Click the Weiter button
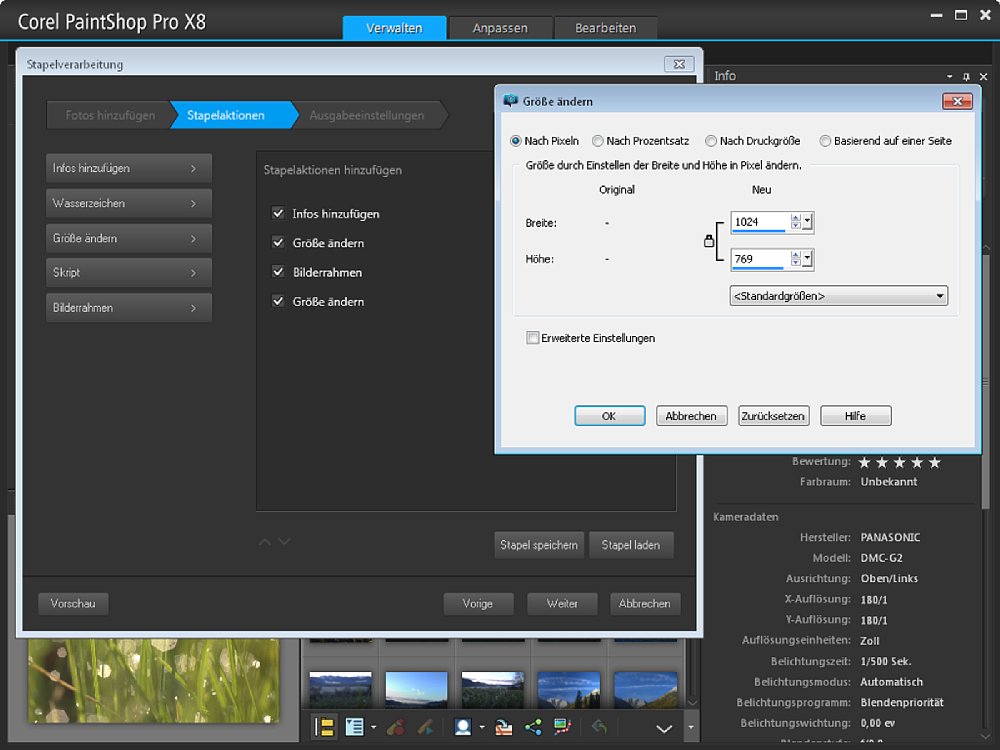The width and height of the screenshot is (1000, 750). tap(562, 604)
